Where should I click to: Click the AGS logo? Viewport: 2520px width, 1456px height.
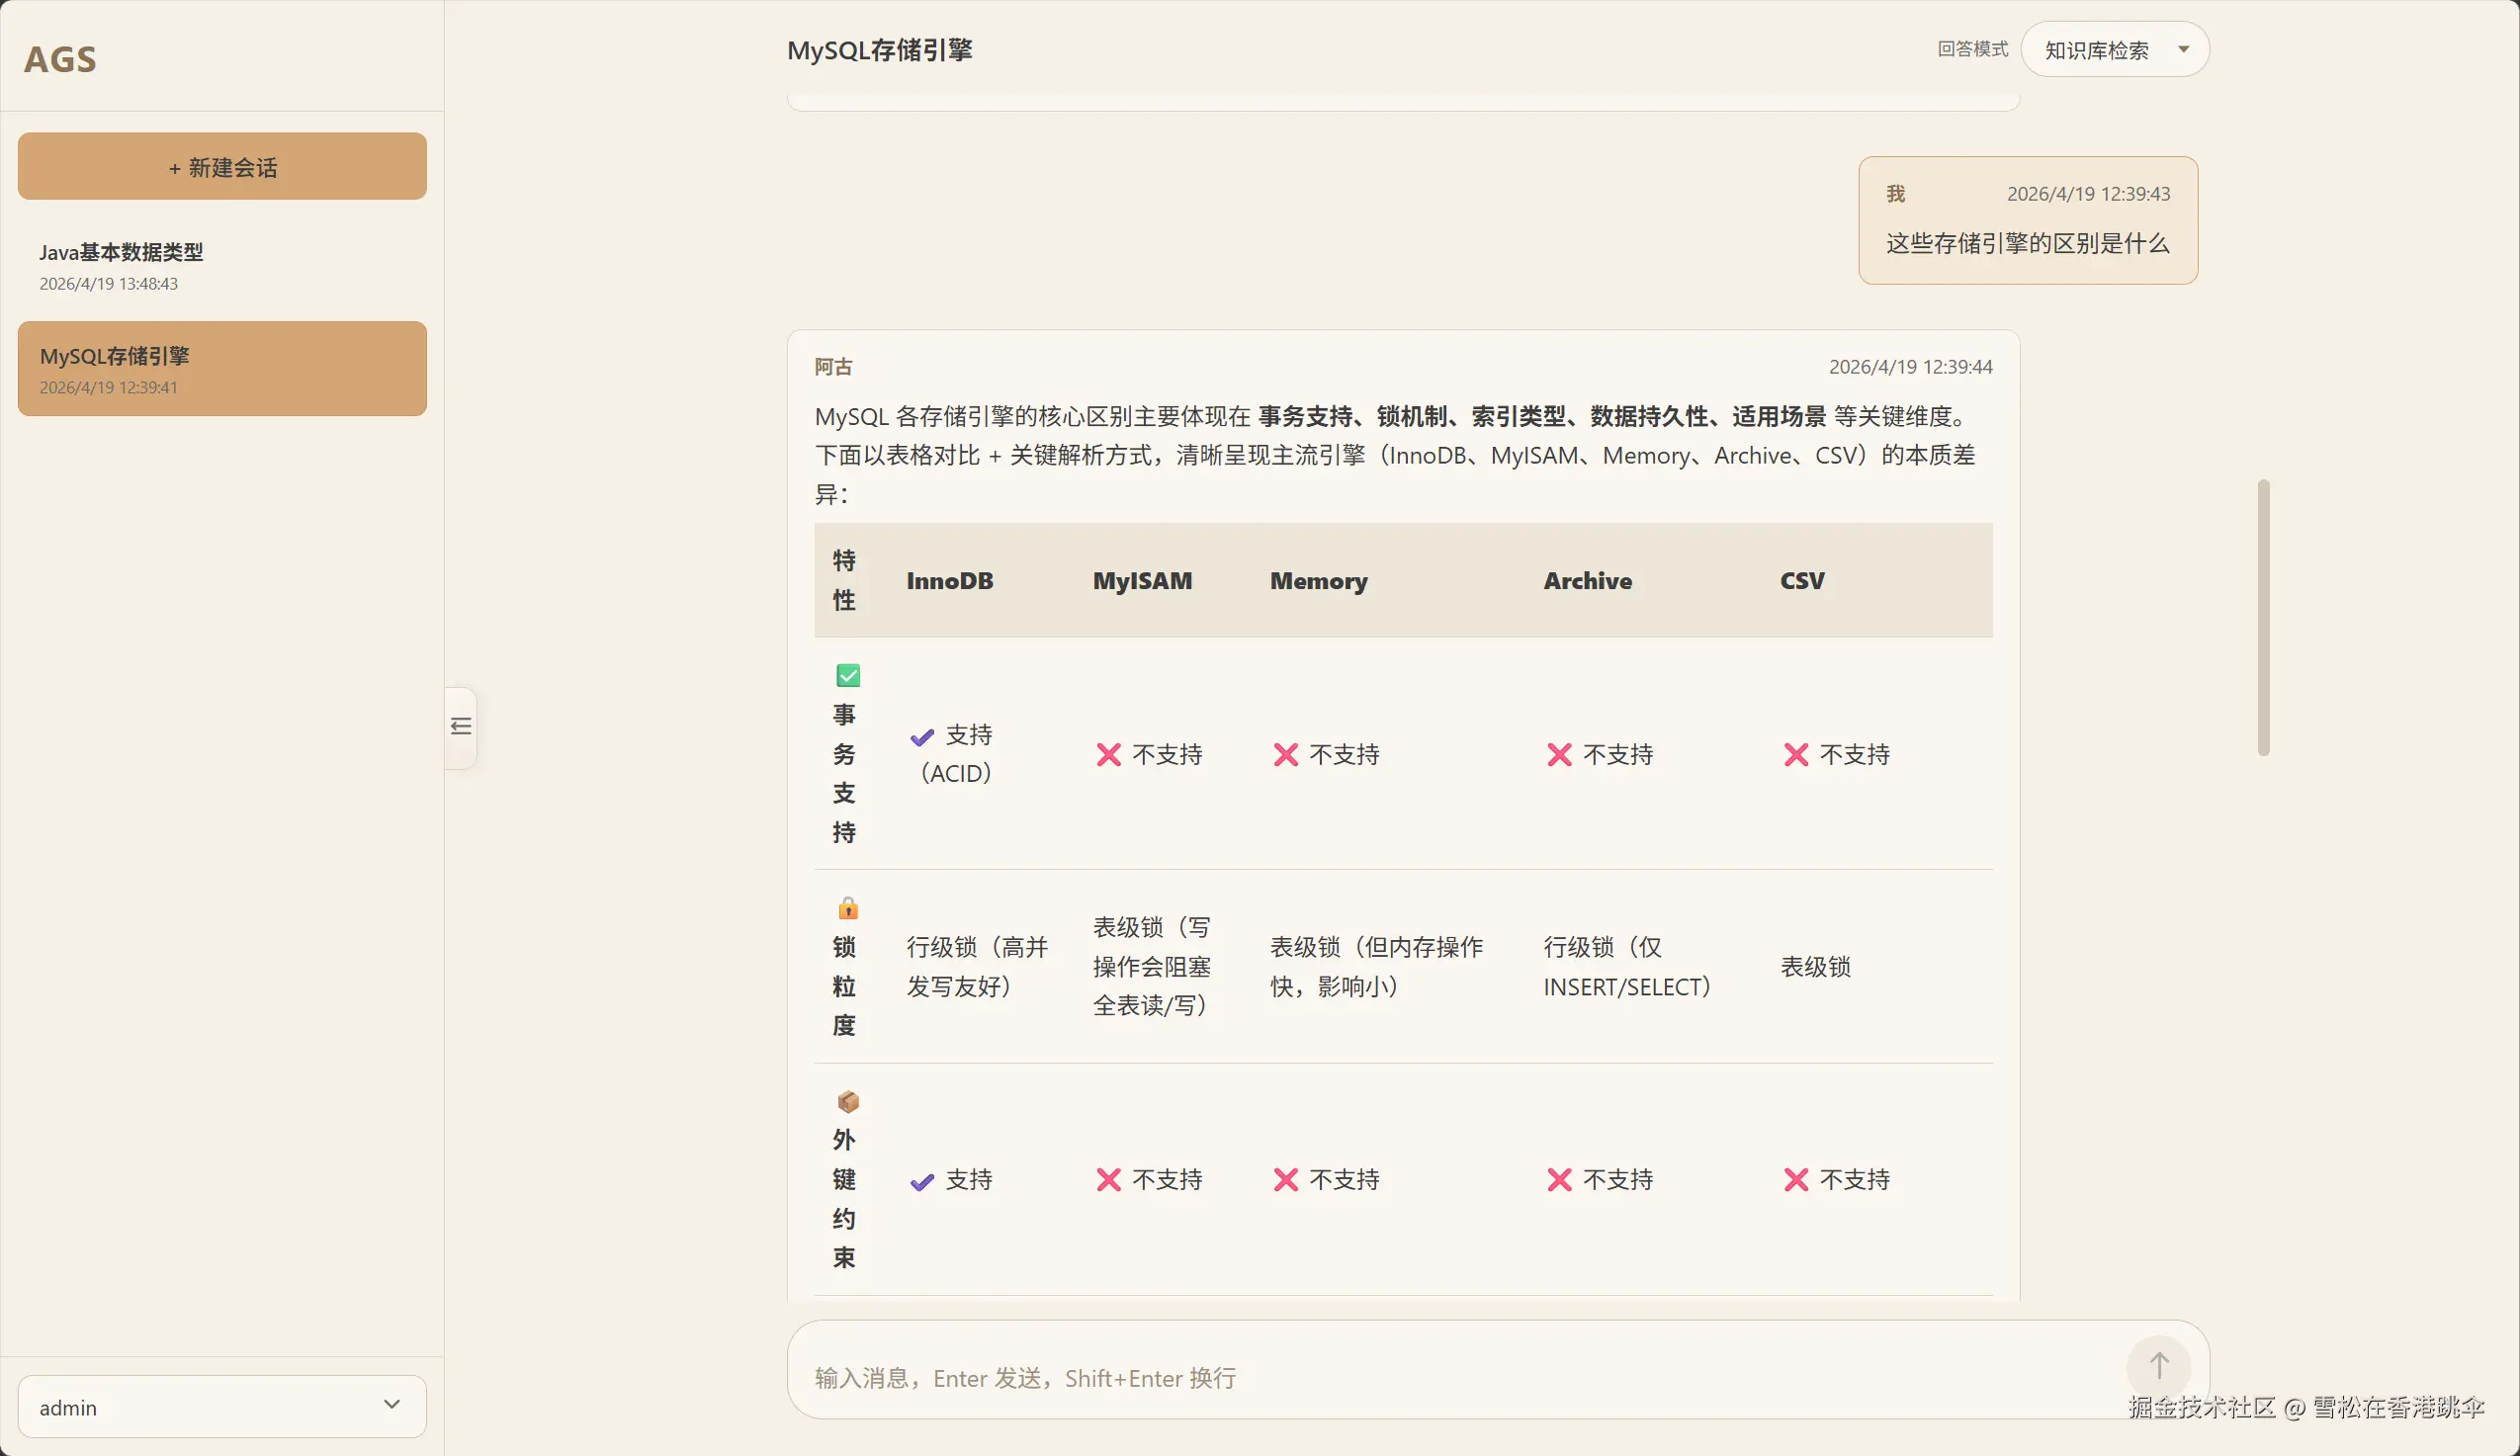pos(61,59)
